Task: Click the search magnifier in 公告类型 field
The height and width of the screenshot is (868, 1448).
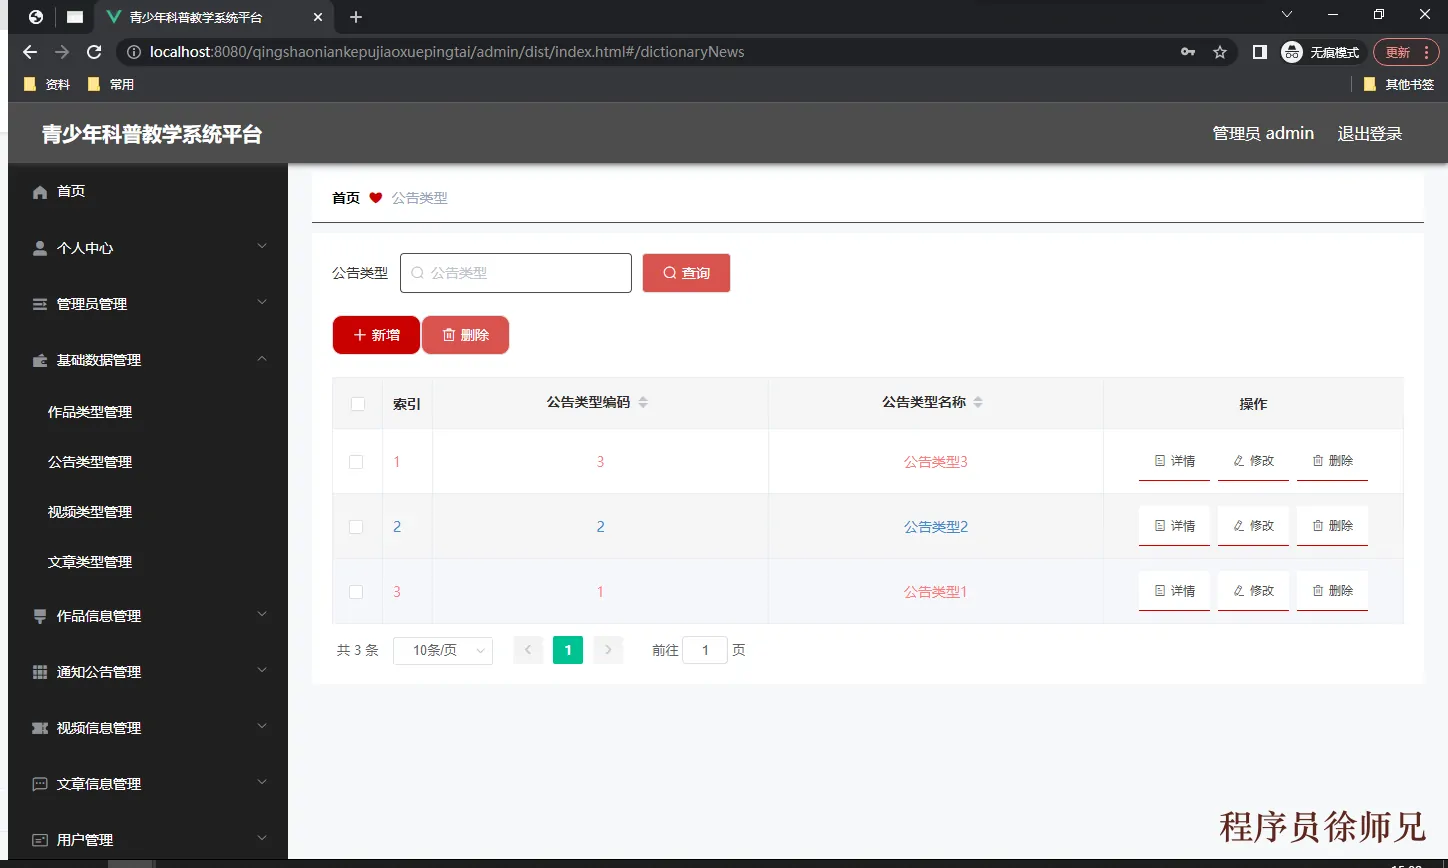Action: coord(418,273)
